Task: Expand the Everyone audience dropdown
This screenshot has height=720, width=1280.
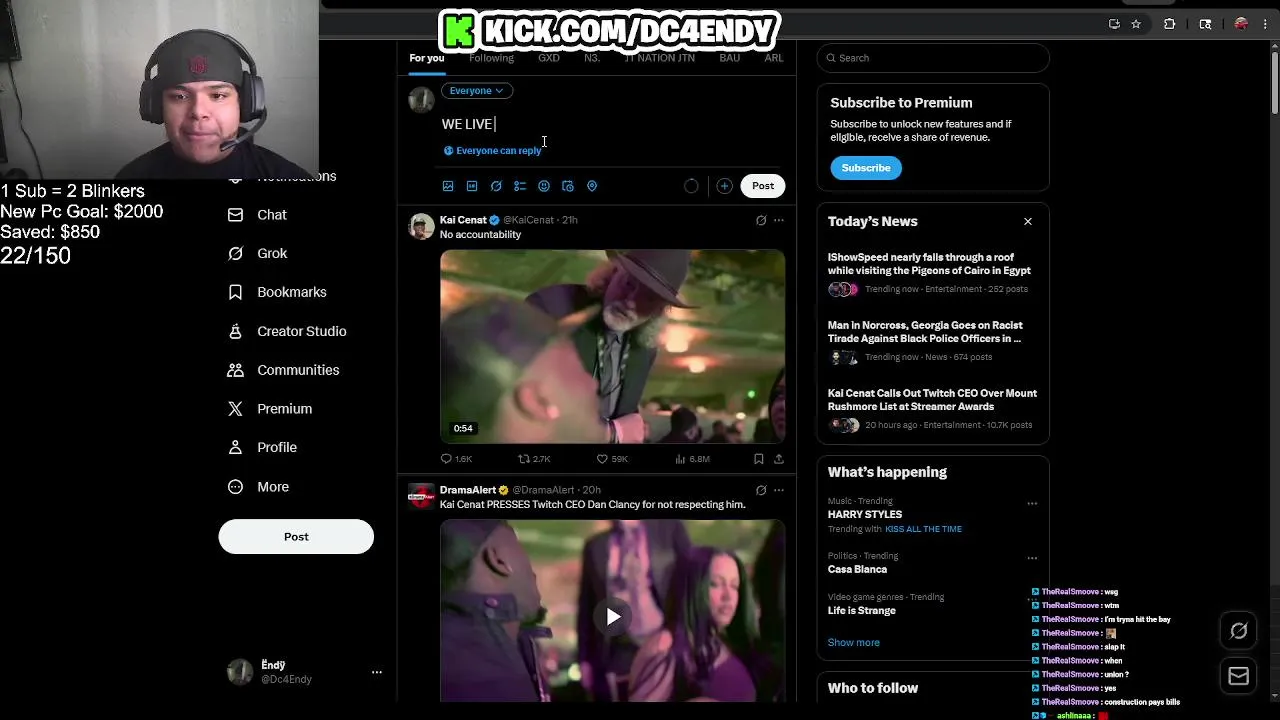Action: (477, 91)
